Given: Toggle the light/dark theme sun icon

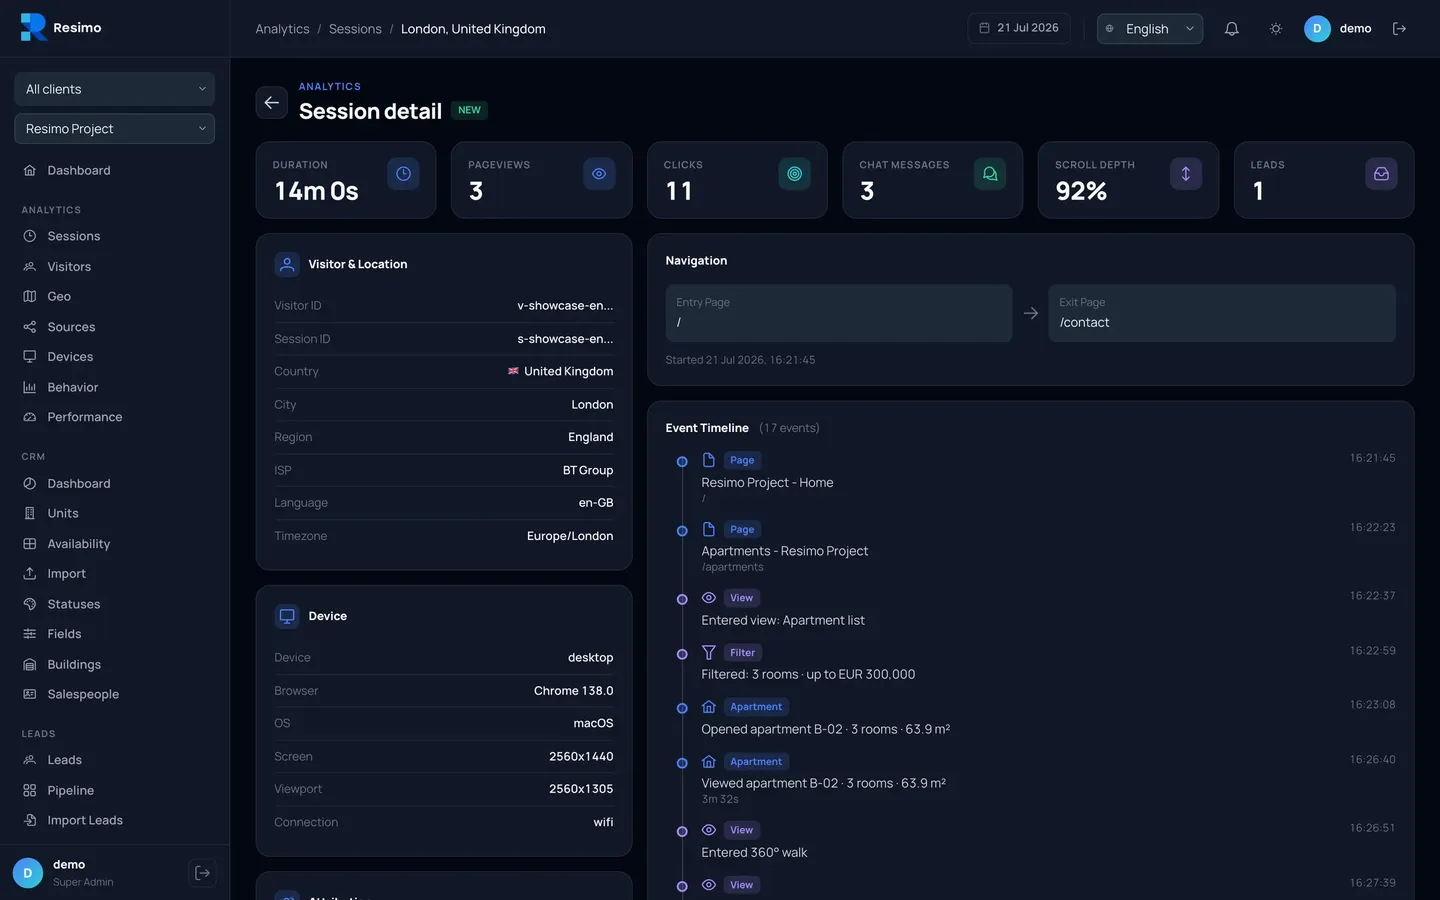Looking at the screenshot, I should point(1276,29).
